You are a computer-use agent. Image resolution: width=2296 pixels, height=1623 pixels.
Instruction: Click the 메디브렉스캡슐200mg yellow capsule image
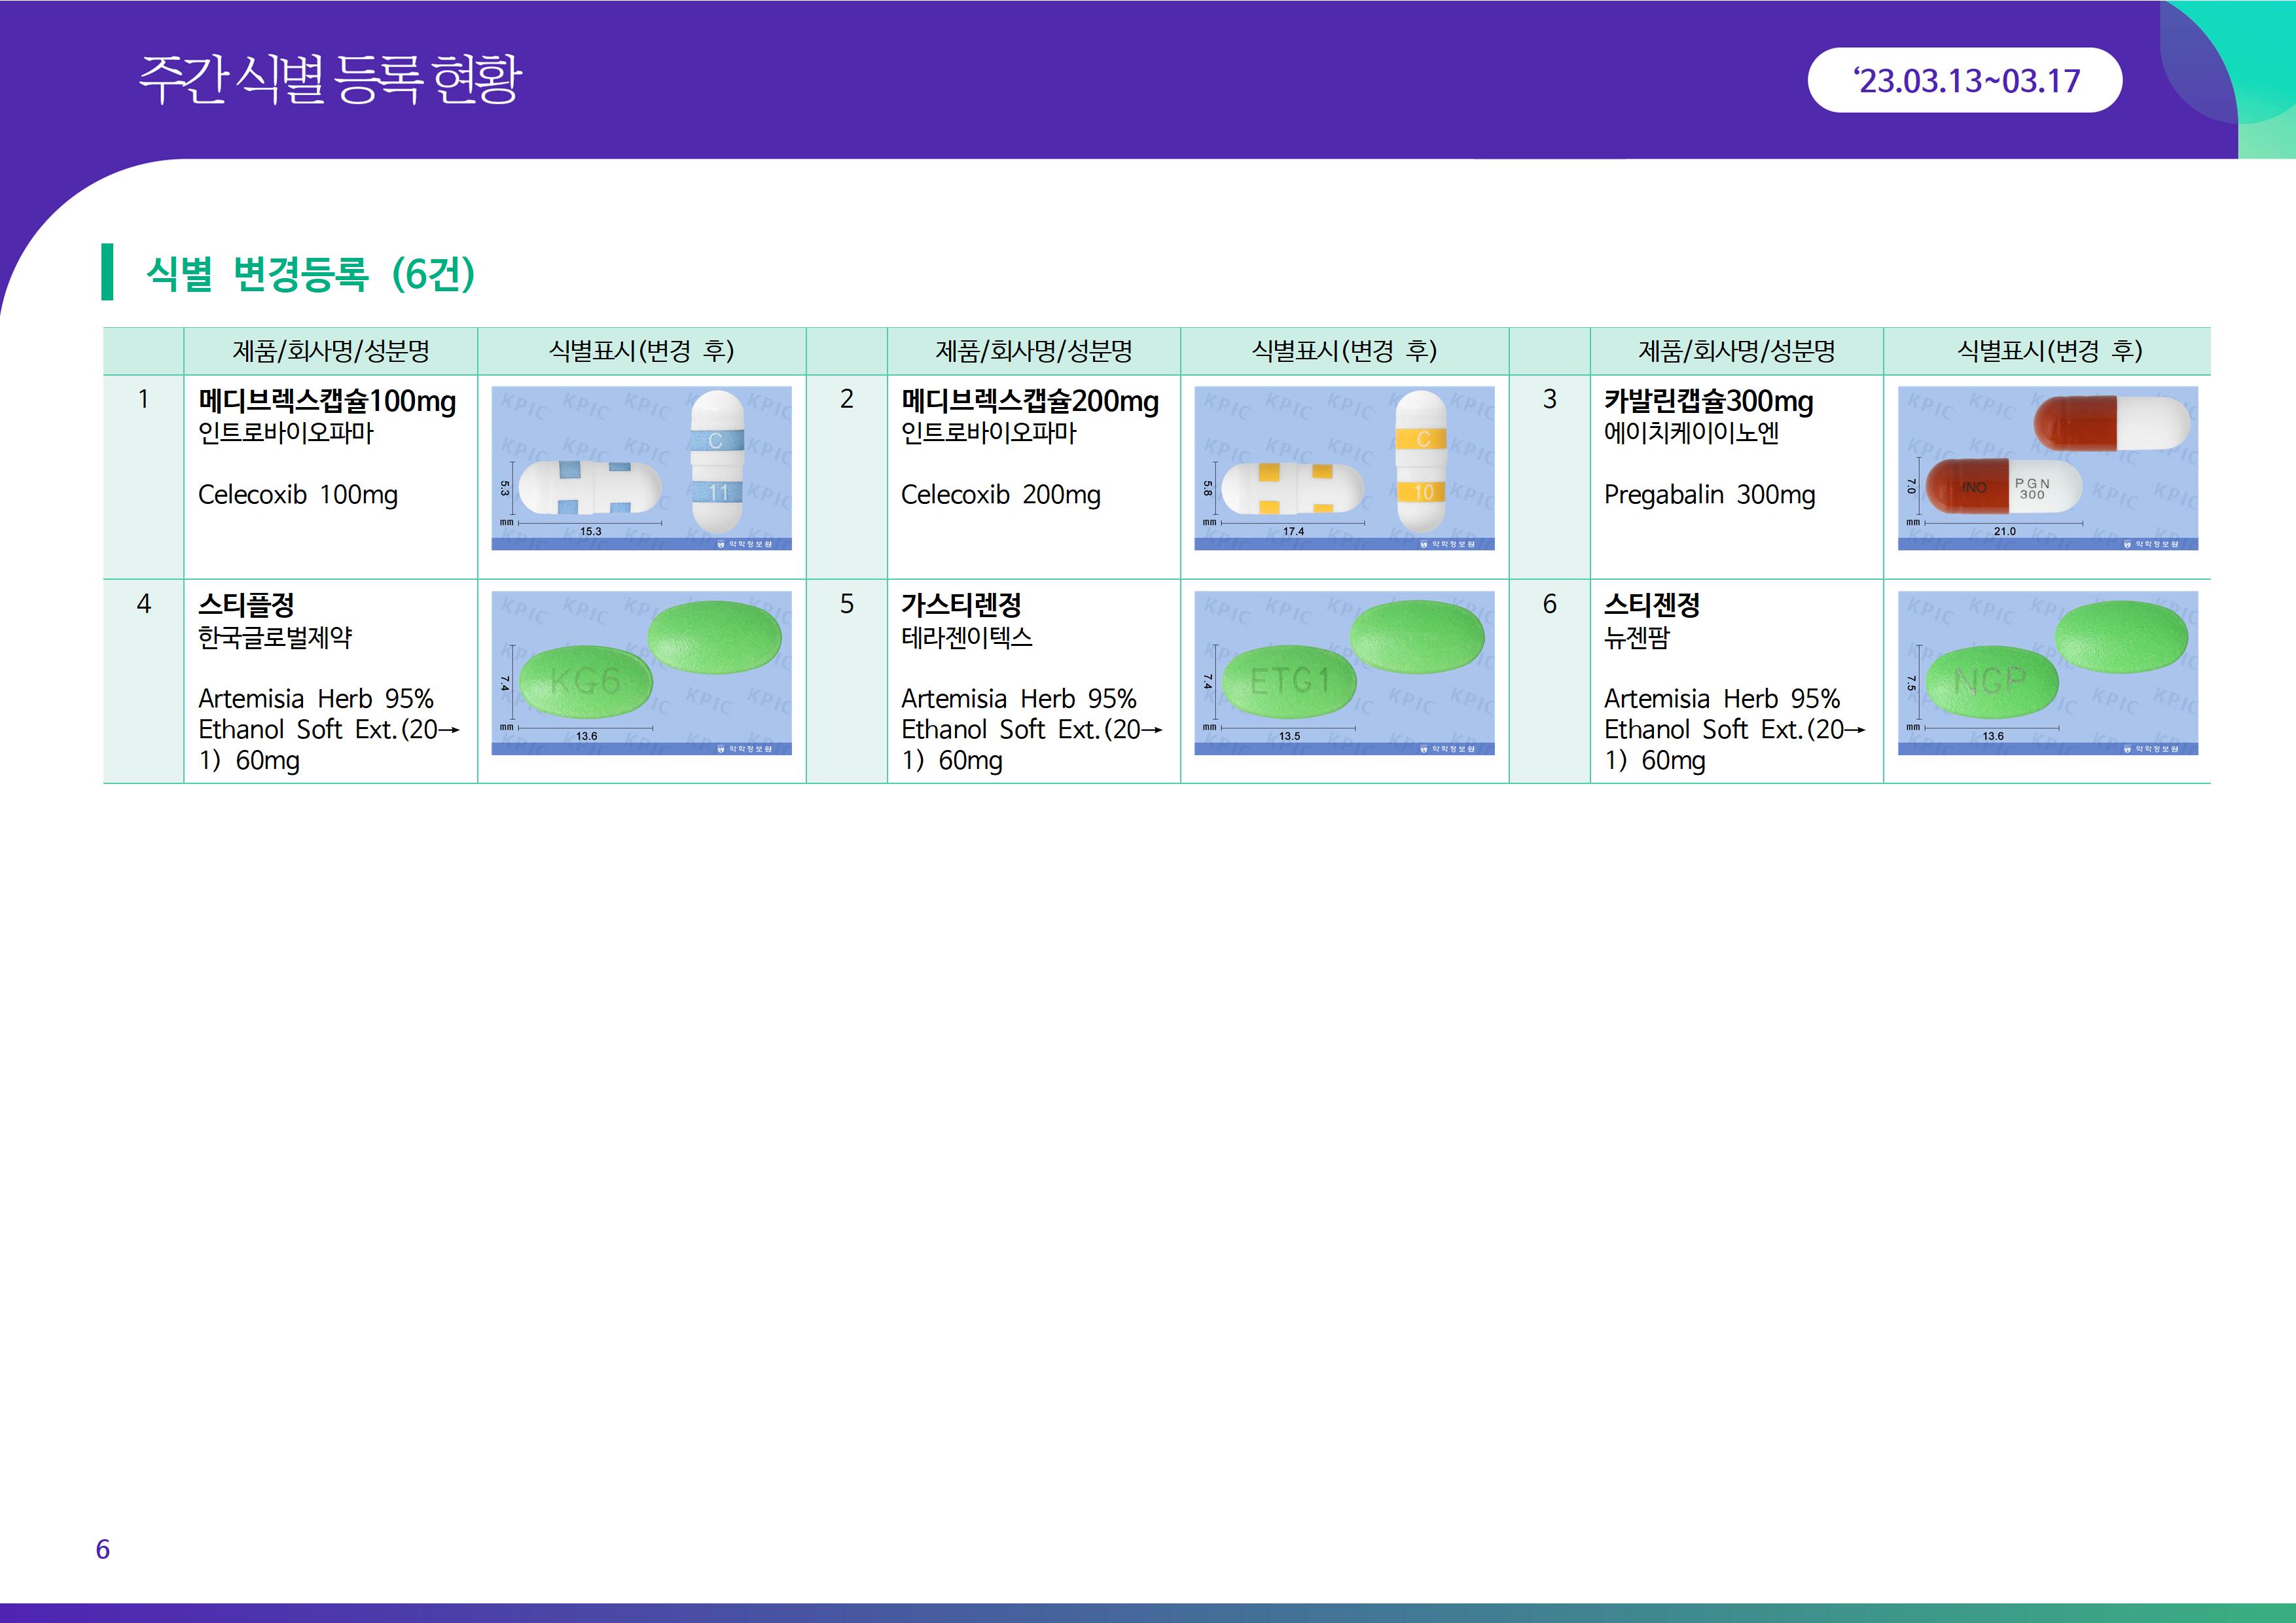(x=1344, y=468)
